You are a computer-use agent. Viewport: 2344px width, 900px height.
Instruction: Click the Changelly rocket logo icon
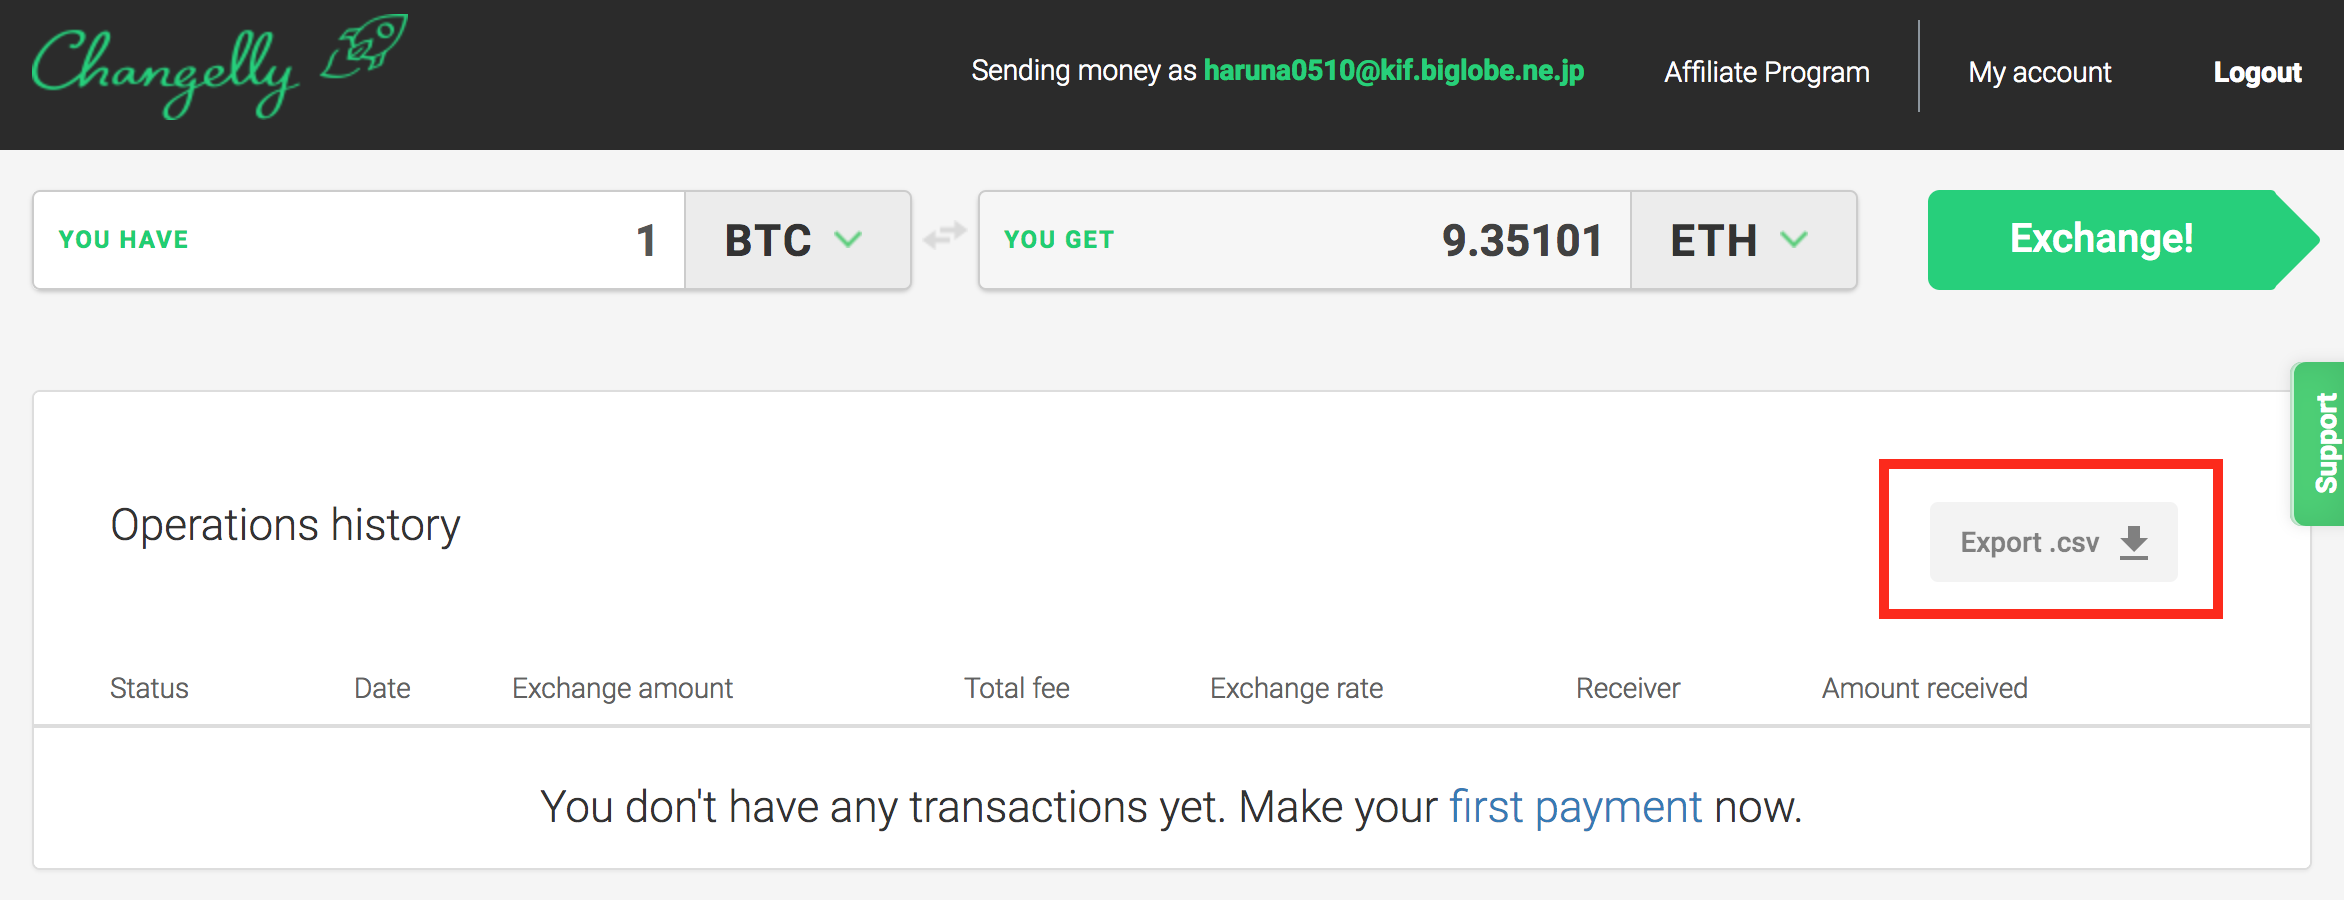(x=364, y=46)
